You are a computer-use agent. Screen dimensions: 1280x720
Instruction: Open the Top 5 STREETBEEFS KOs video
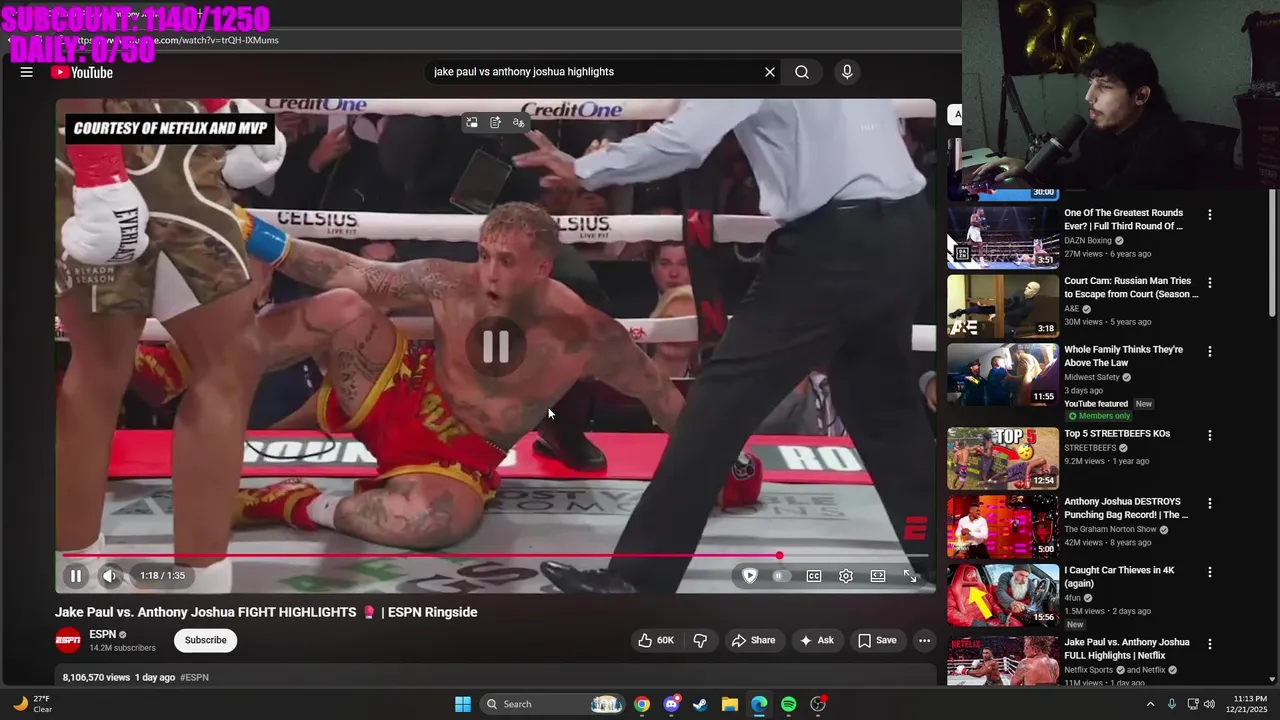click(1116, 434)
